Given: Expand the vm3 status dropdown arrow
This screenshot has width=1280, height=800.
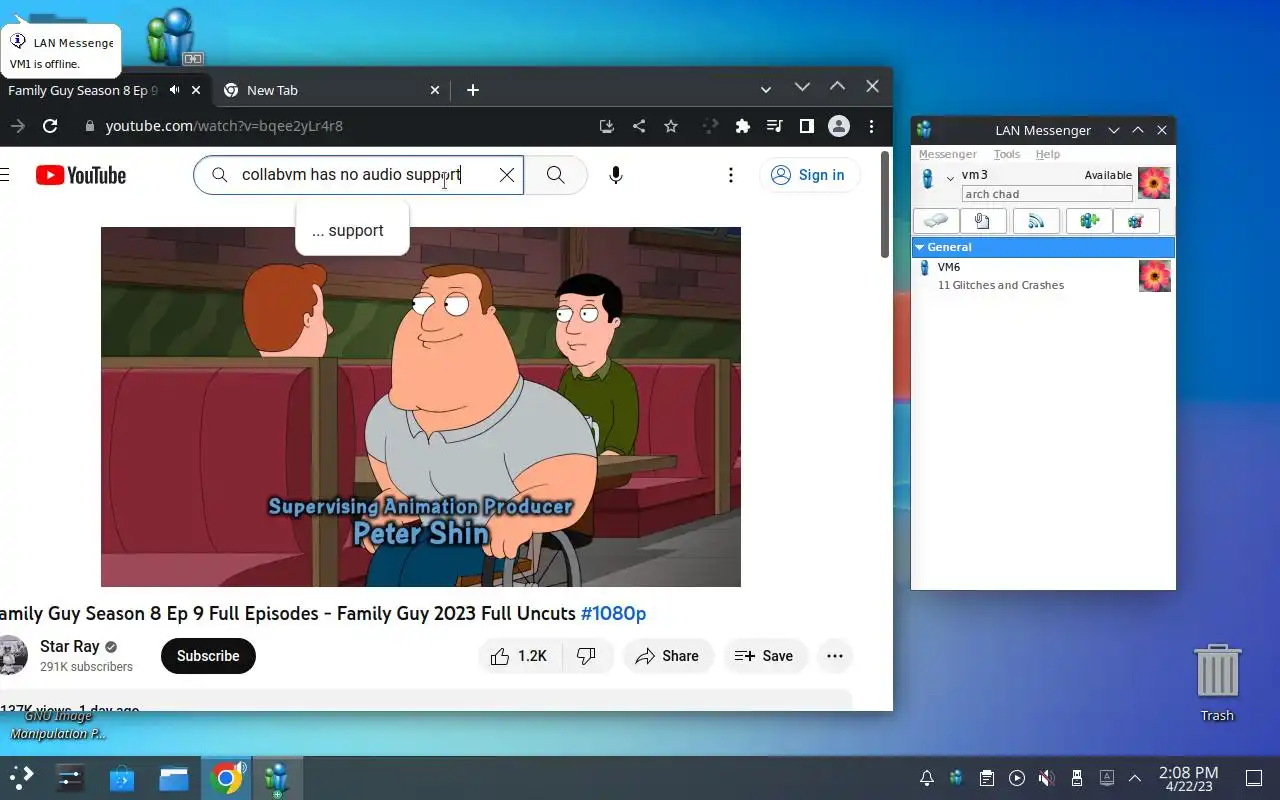Looking at the screenshot, I should (x=950, y=178).
